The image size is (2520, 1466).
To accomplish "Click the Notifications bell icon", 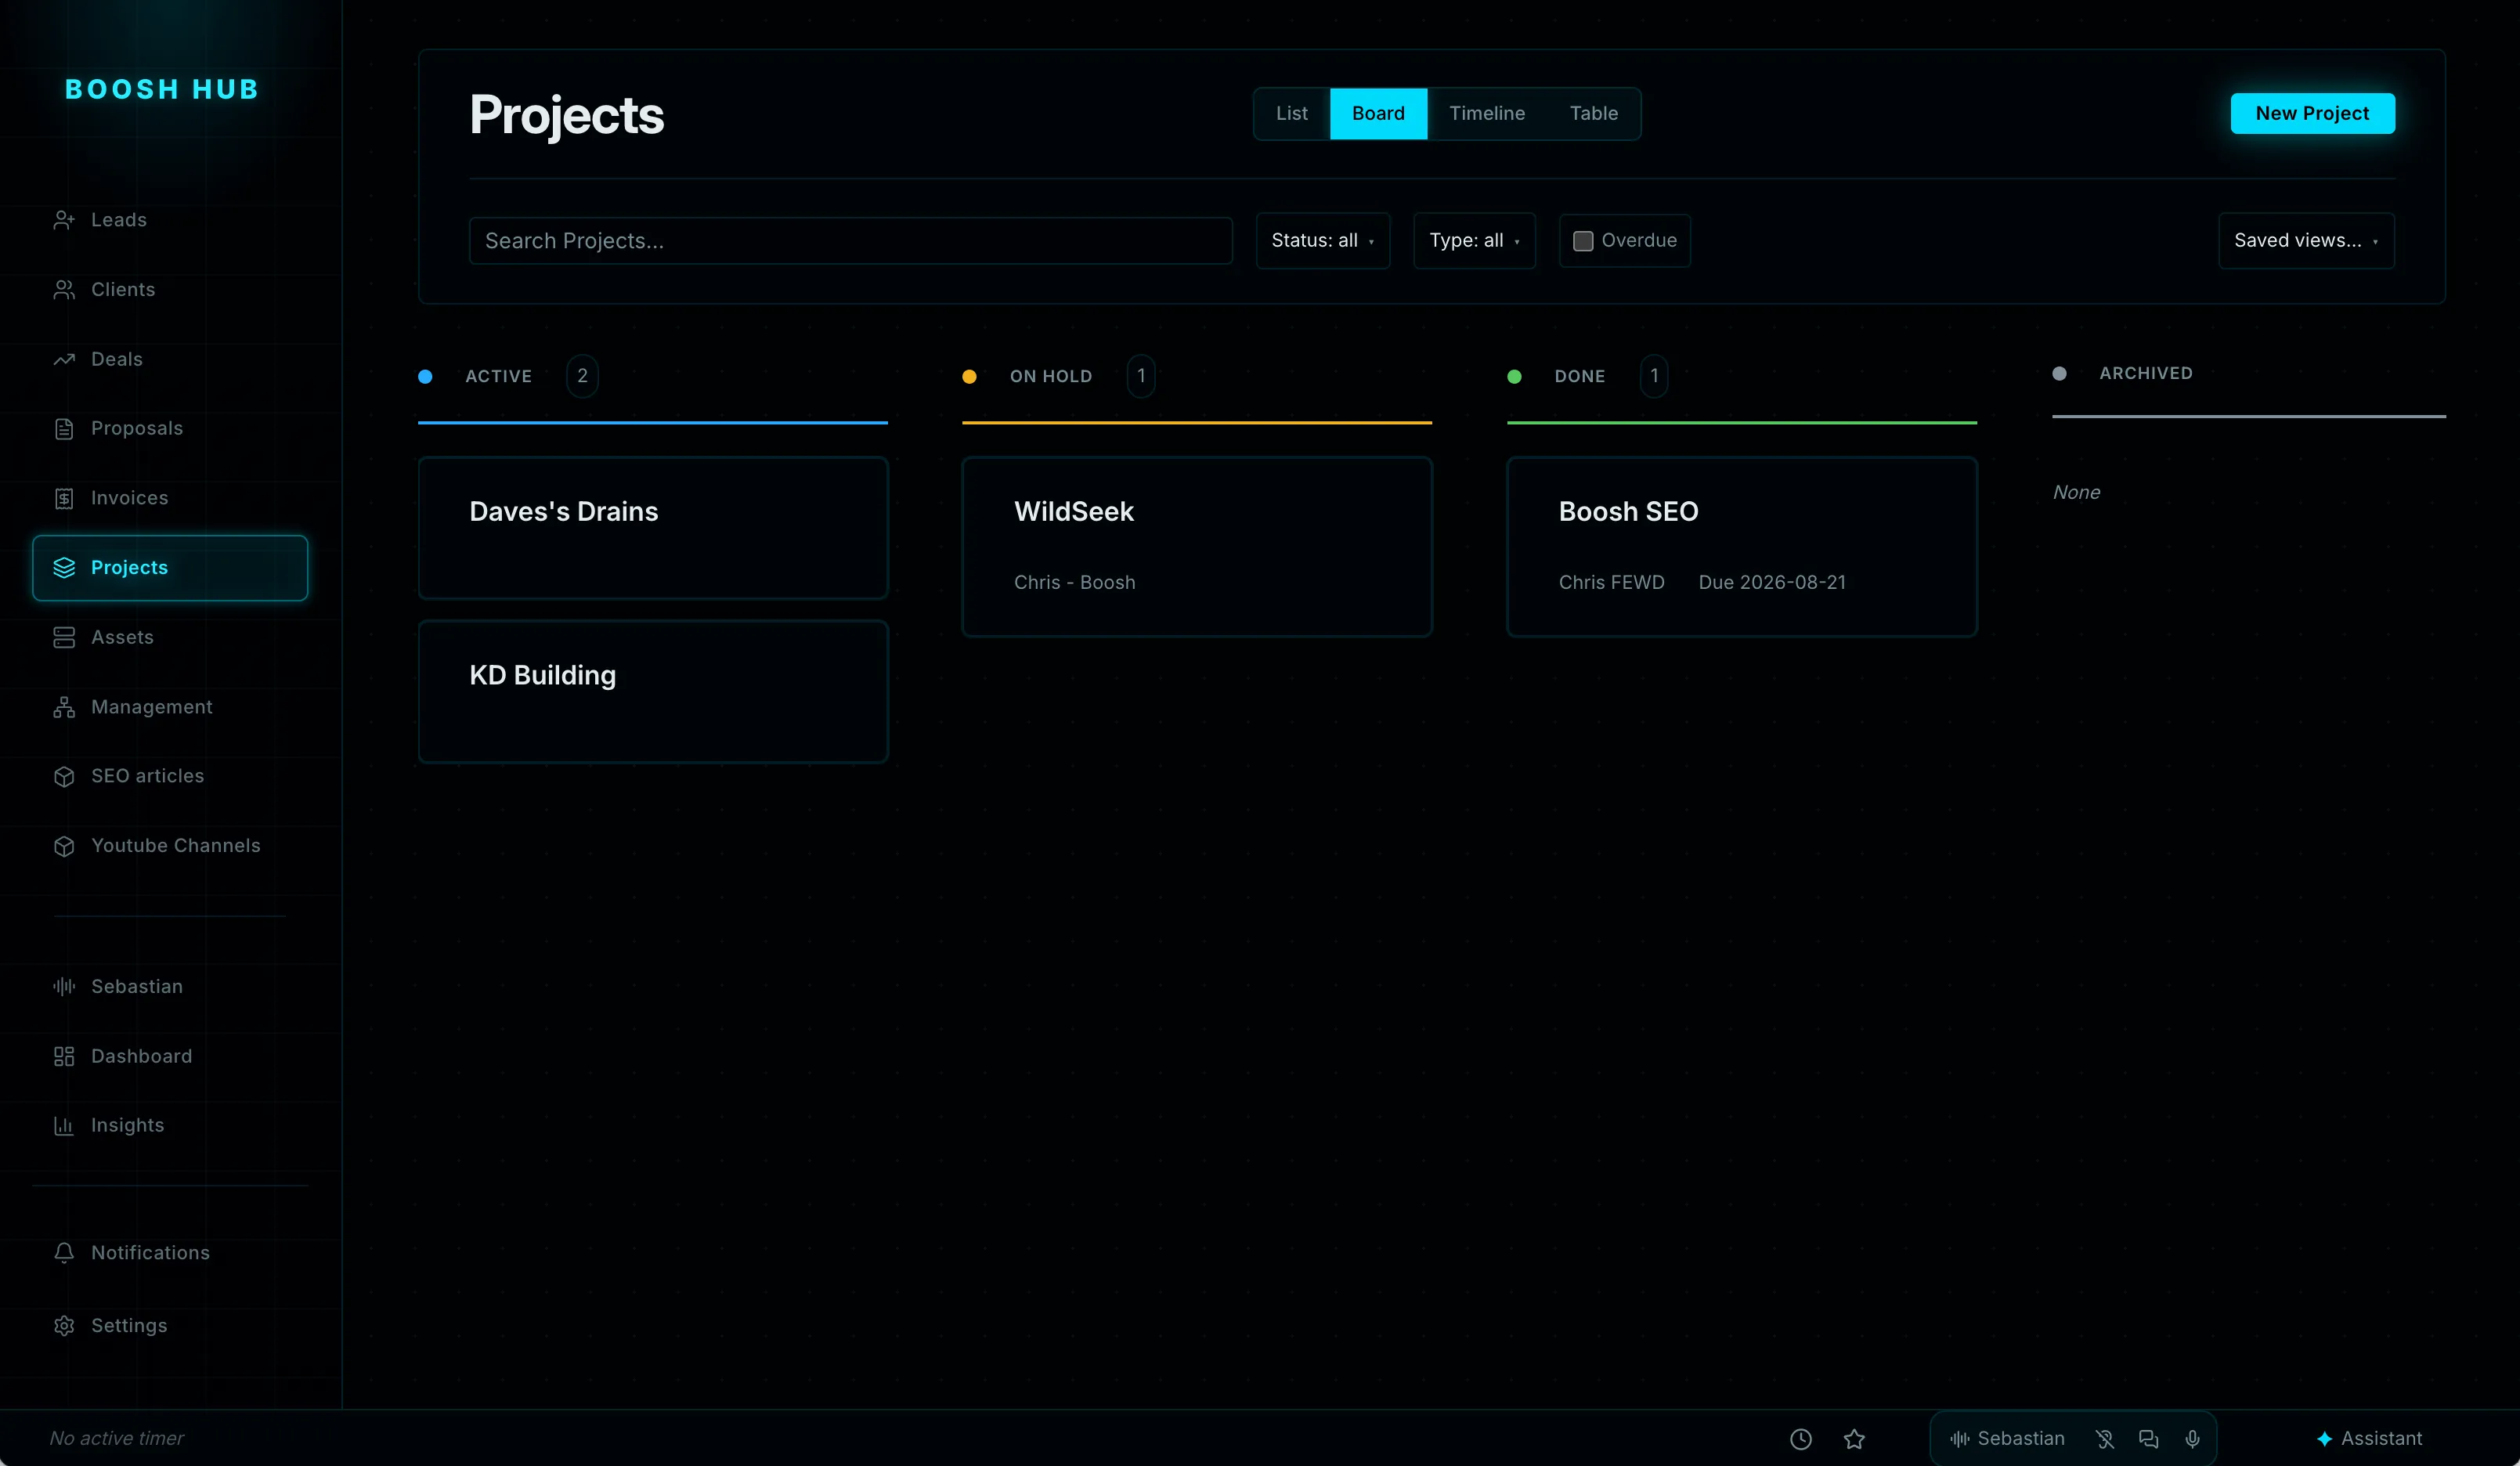I will coord(64,1253).
